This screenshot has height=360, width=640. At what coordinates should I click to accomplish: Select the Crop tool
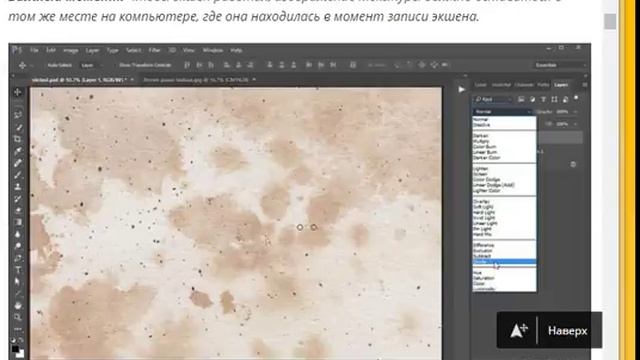(18, 139)
